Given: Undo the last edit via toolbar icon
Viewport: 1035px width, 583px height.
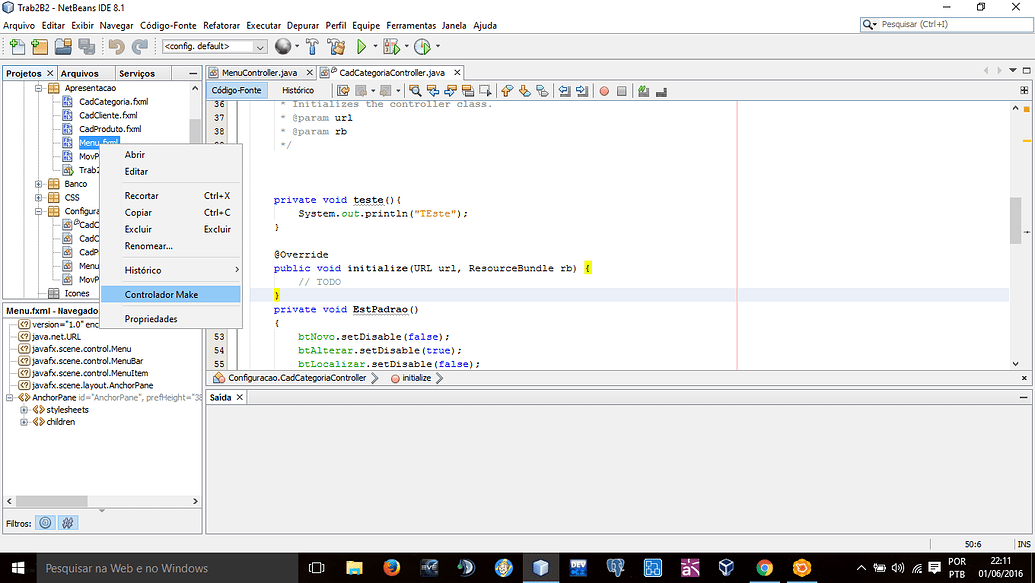Looking at the screenshot, I should click(119, 45).
